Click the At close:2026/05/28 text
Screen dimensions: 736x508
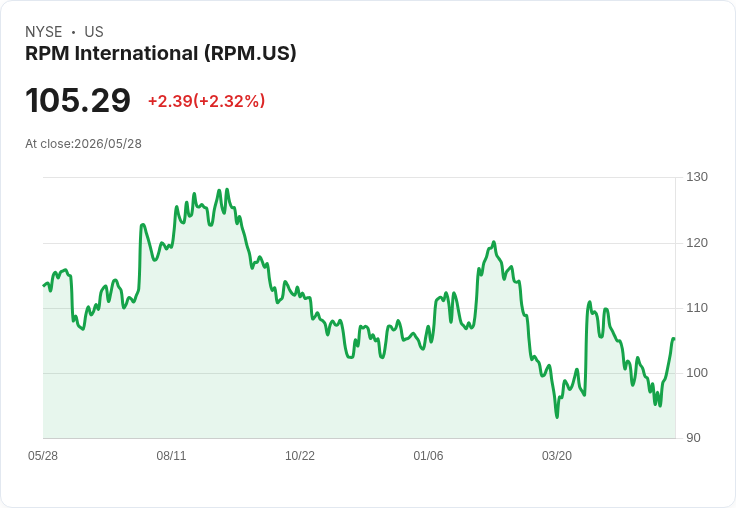[x=84, y=144]
